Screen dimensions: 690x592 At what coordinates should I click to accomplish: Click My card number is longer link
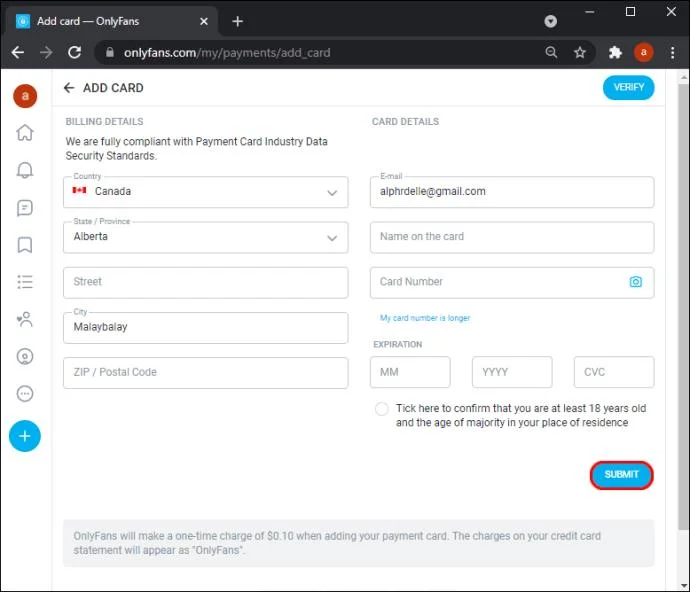point(425,318)
